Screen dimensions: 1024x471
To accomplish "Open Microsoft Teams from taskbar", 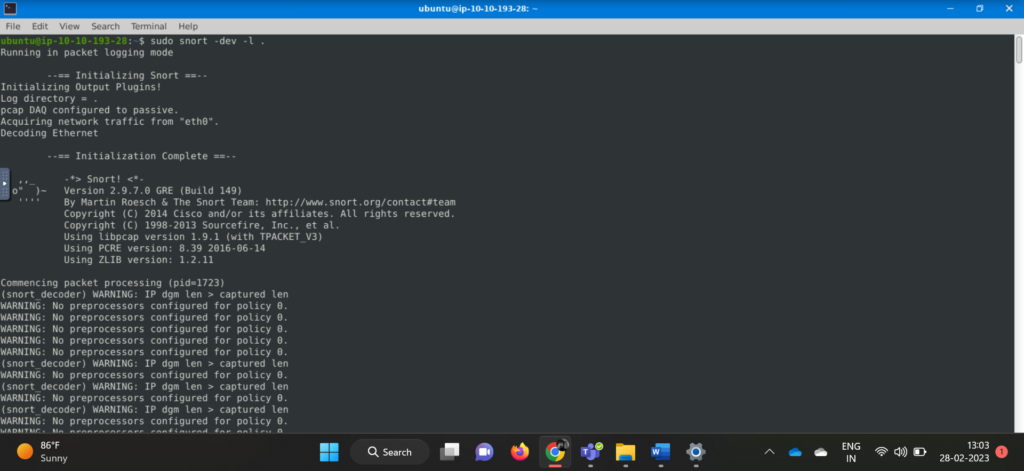I will coord(590,452).
